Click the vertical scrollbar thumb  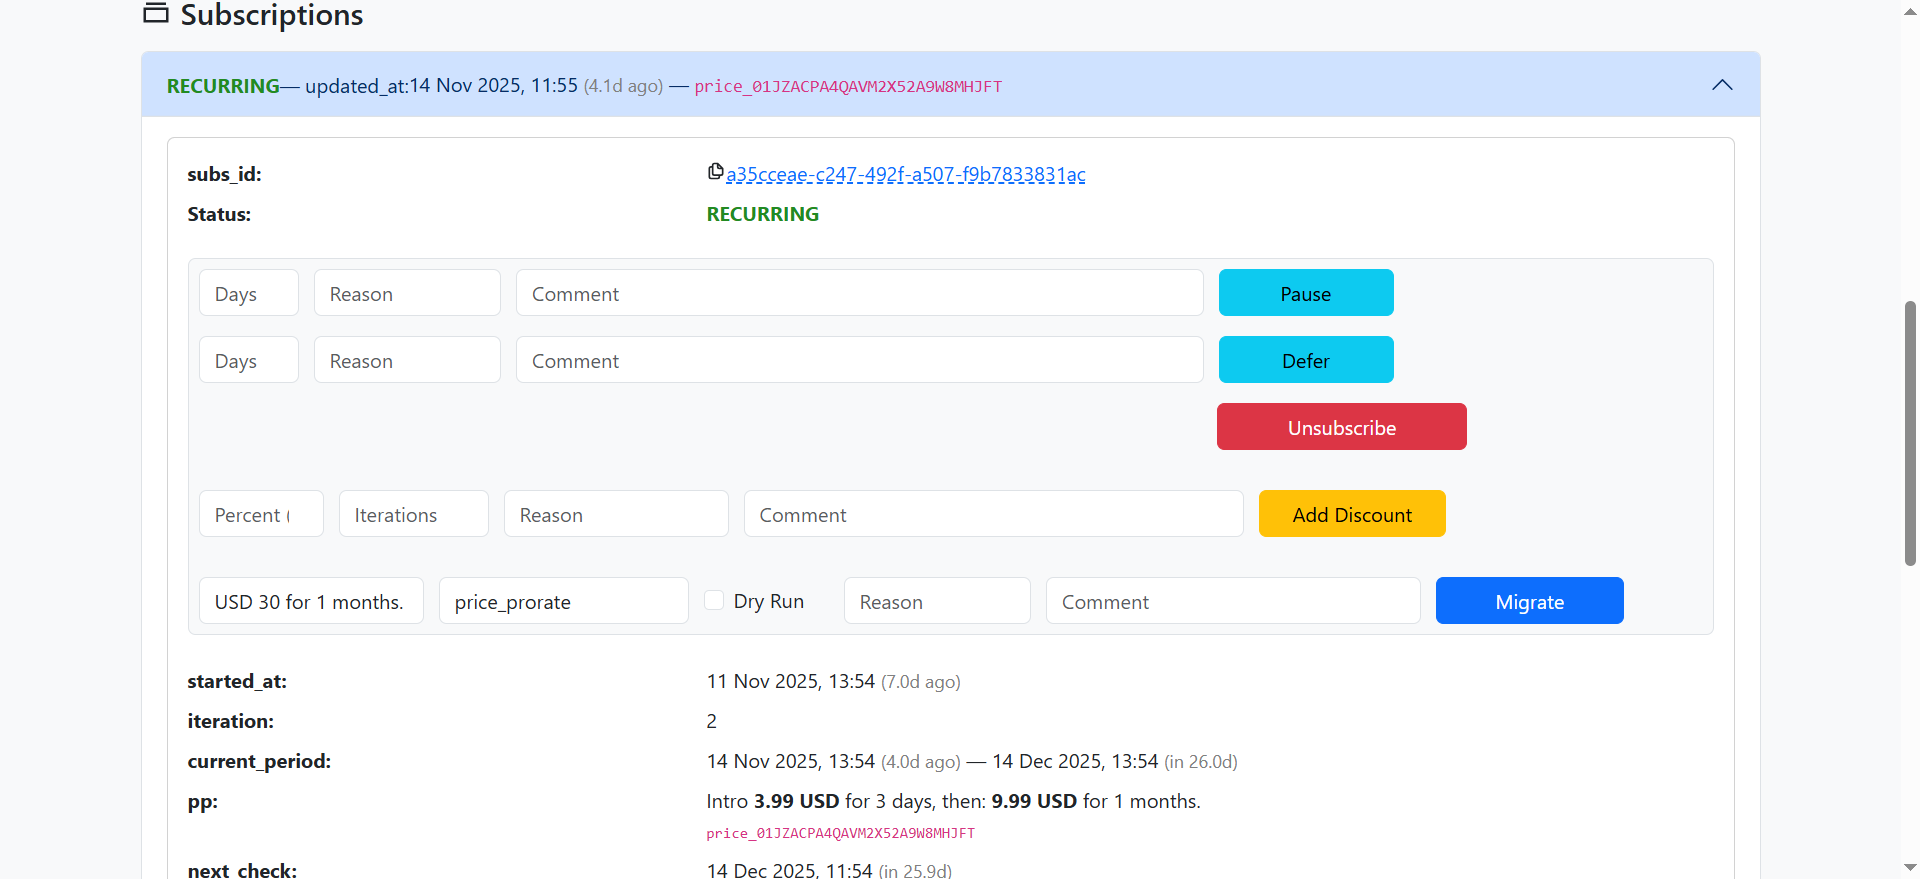point(1910,432)
